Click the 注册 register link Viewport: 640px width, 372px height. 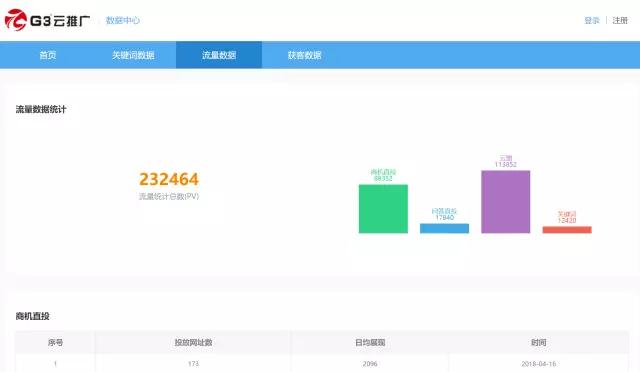(x=620, y=20)
